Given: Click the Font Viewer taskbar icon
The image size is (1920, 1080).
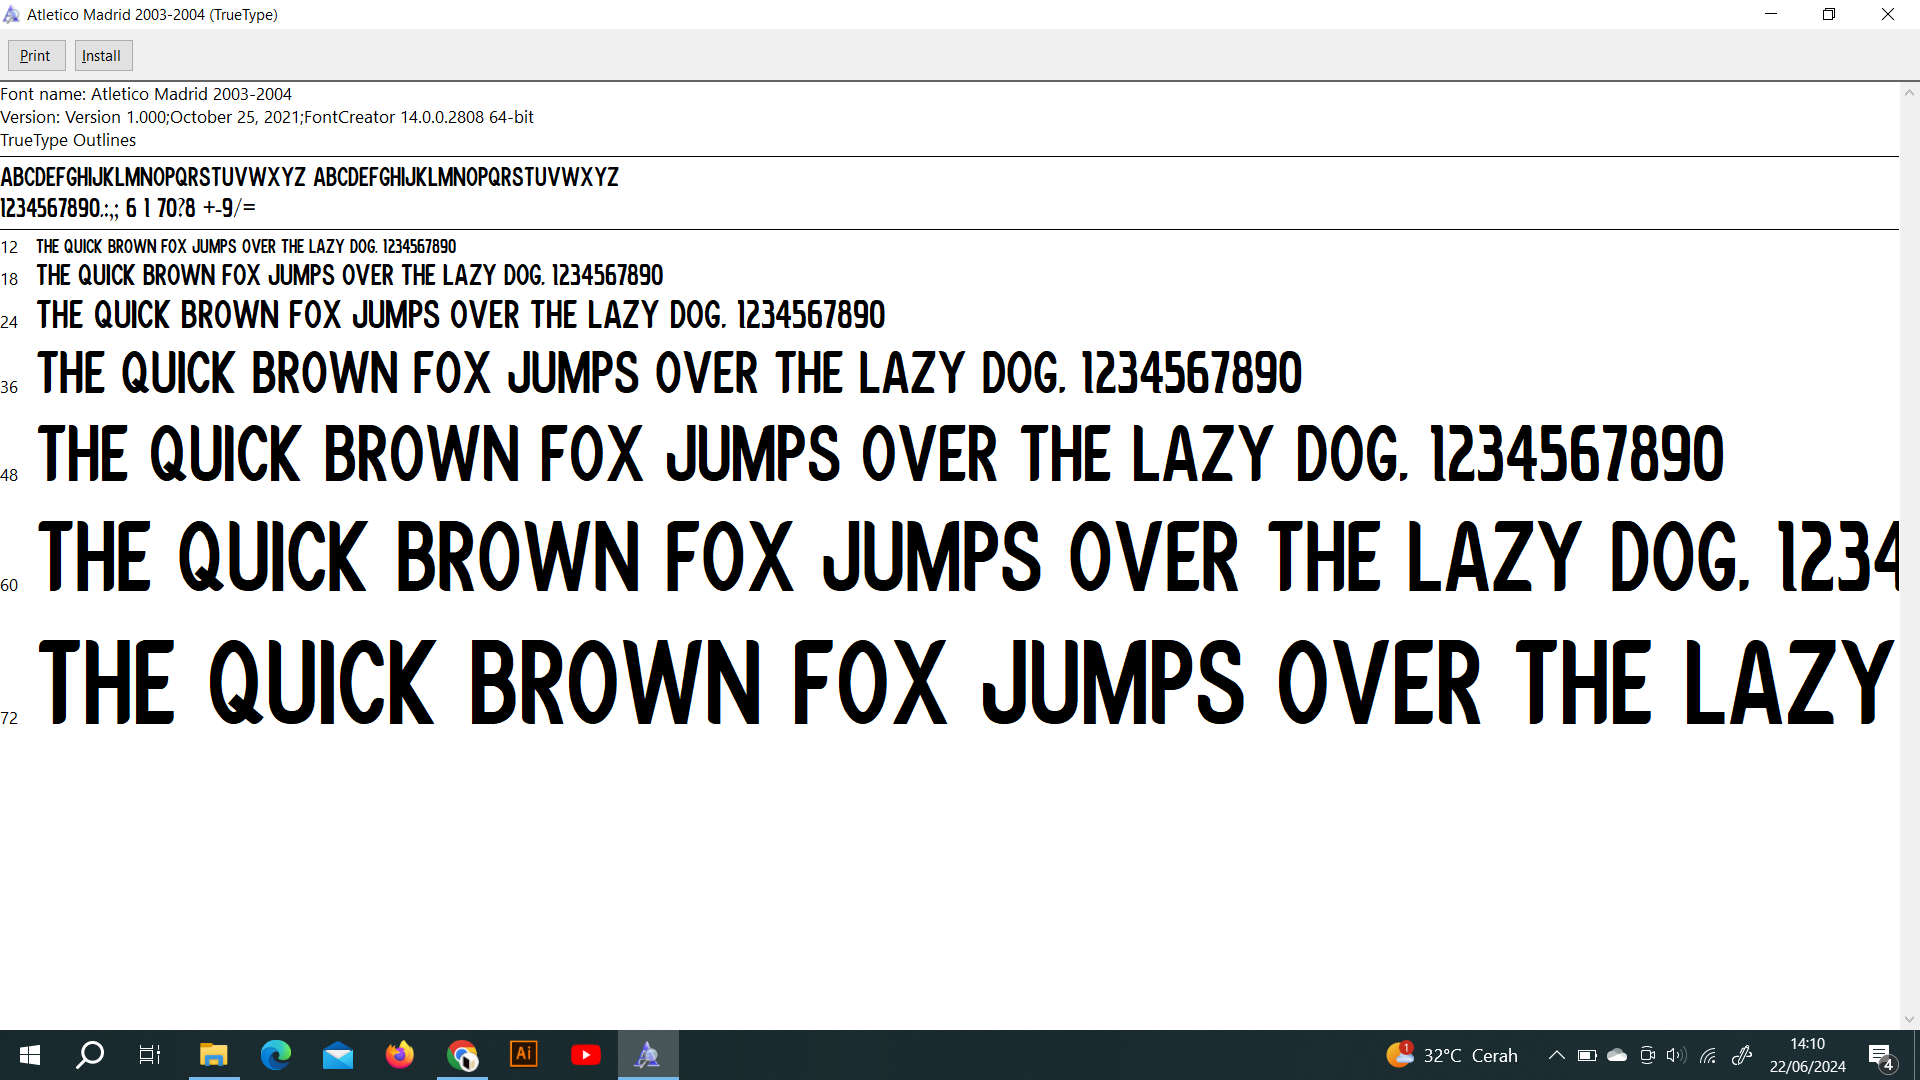Looking at the screenshot, I should point(648,1055).
